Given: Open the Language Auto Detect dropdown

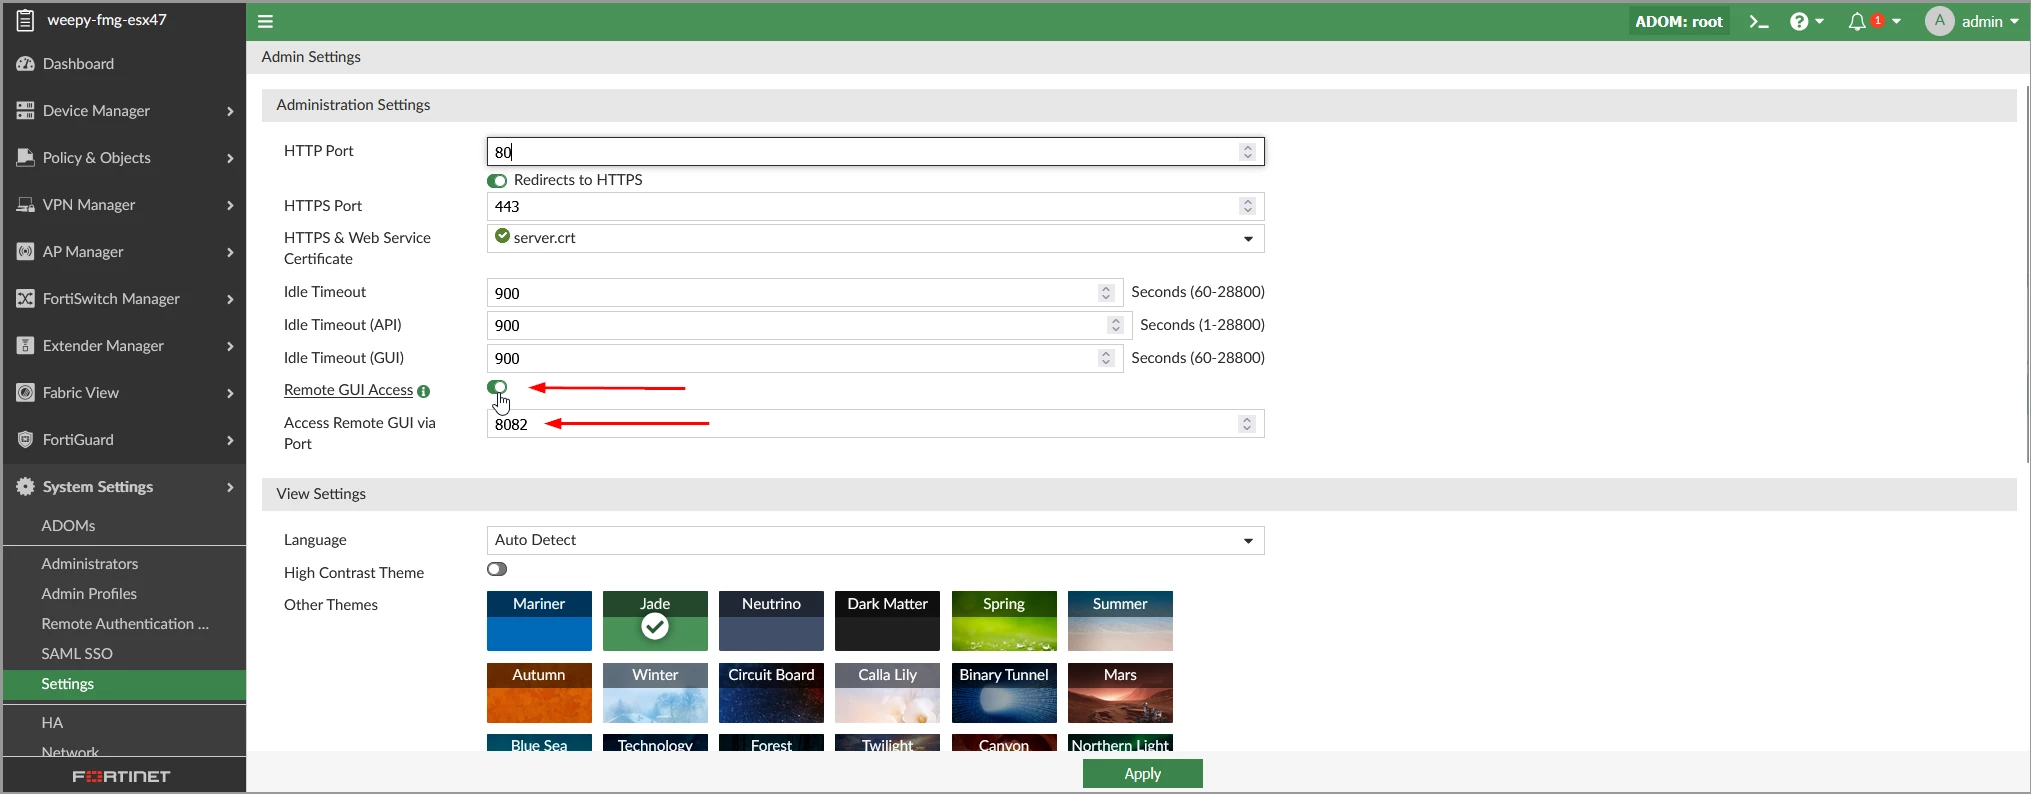Looking at the screenshot, I should pos(875,540).
